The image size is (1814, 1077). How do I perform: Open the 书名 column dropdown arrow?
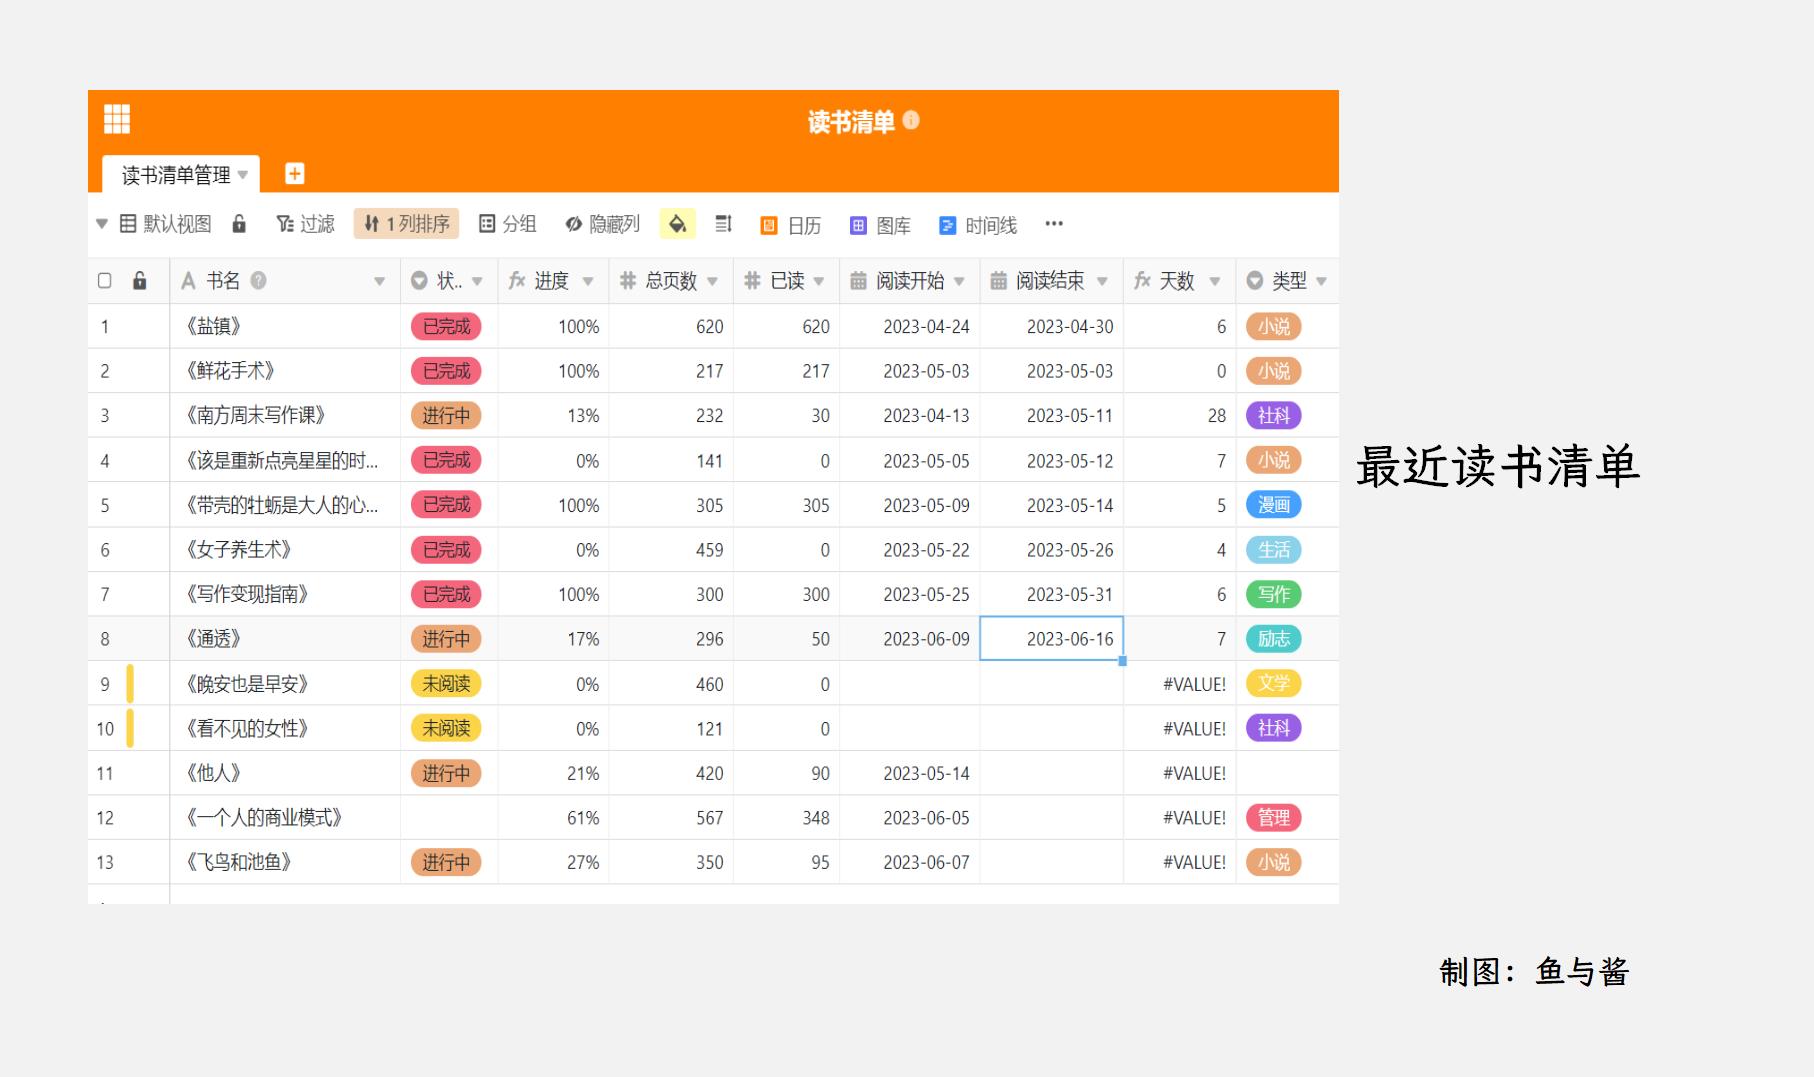pos(380,281)
